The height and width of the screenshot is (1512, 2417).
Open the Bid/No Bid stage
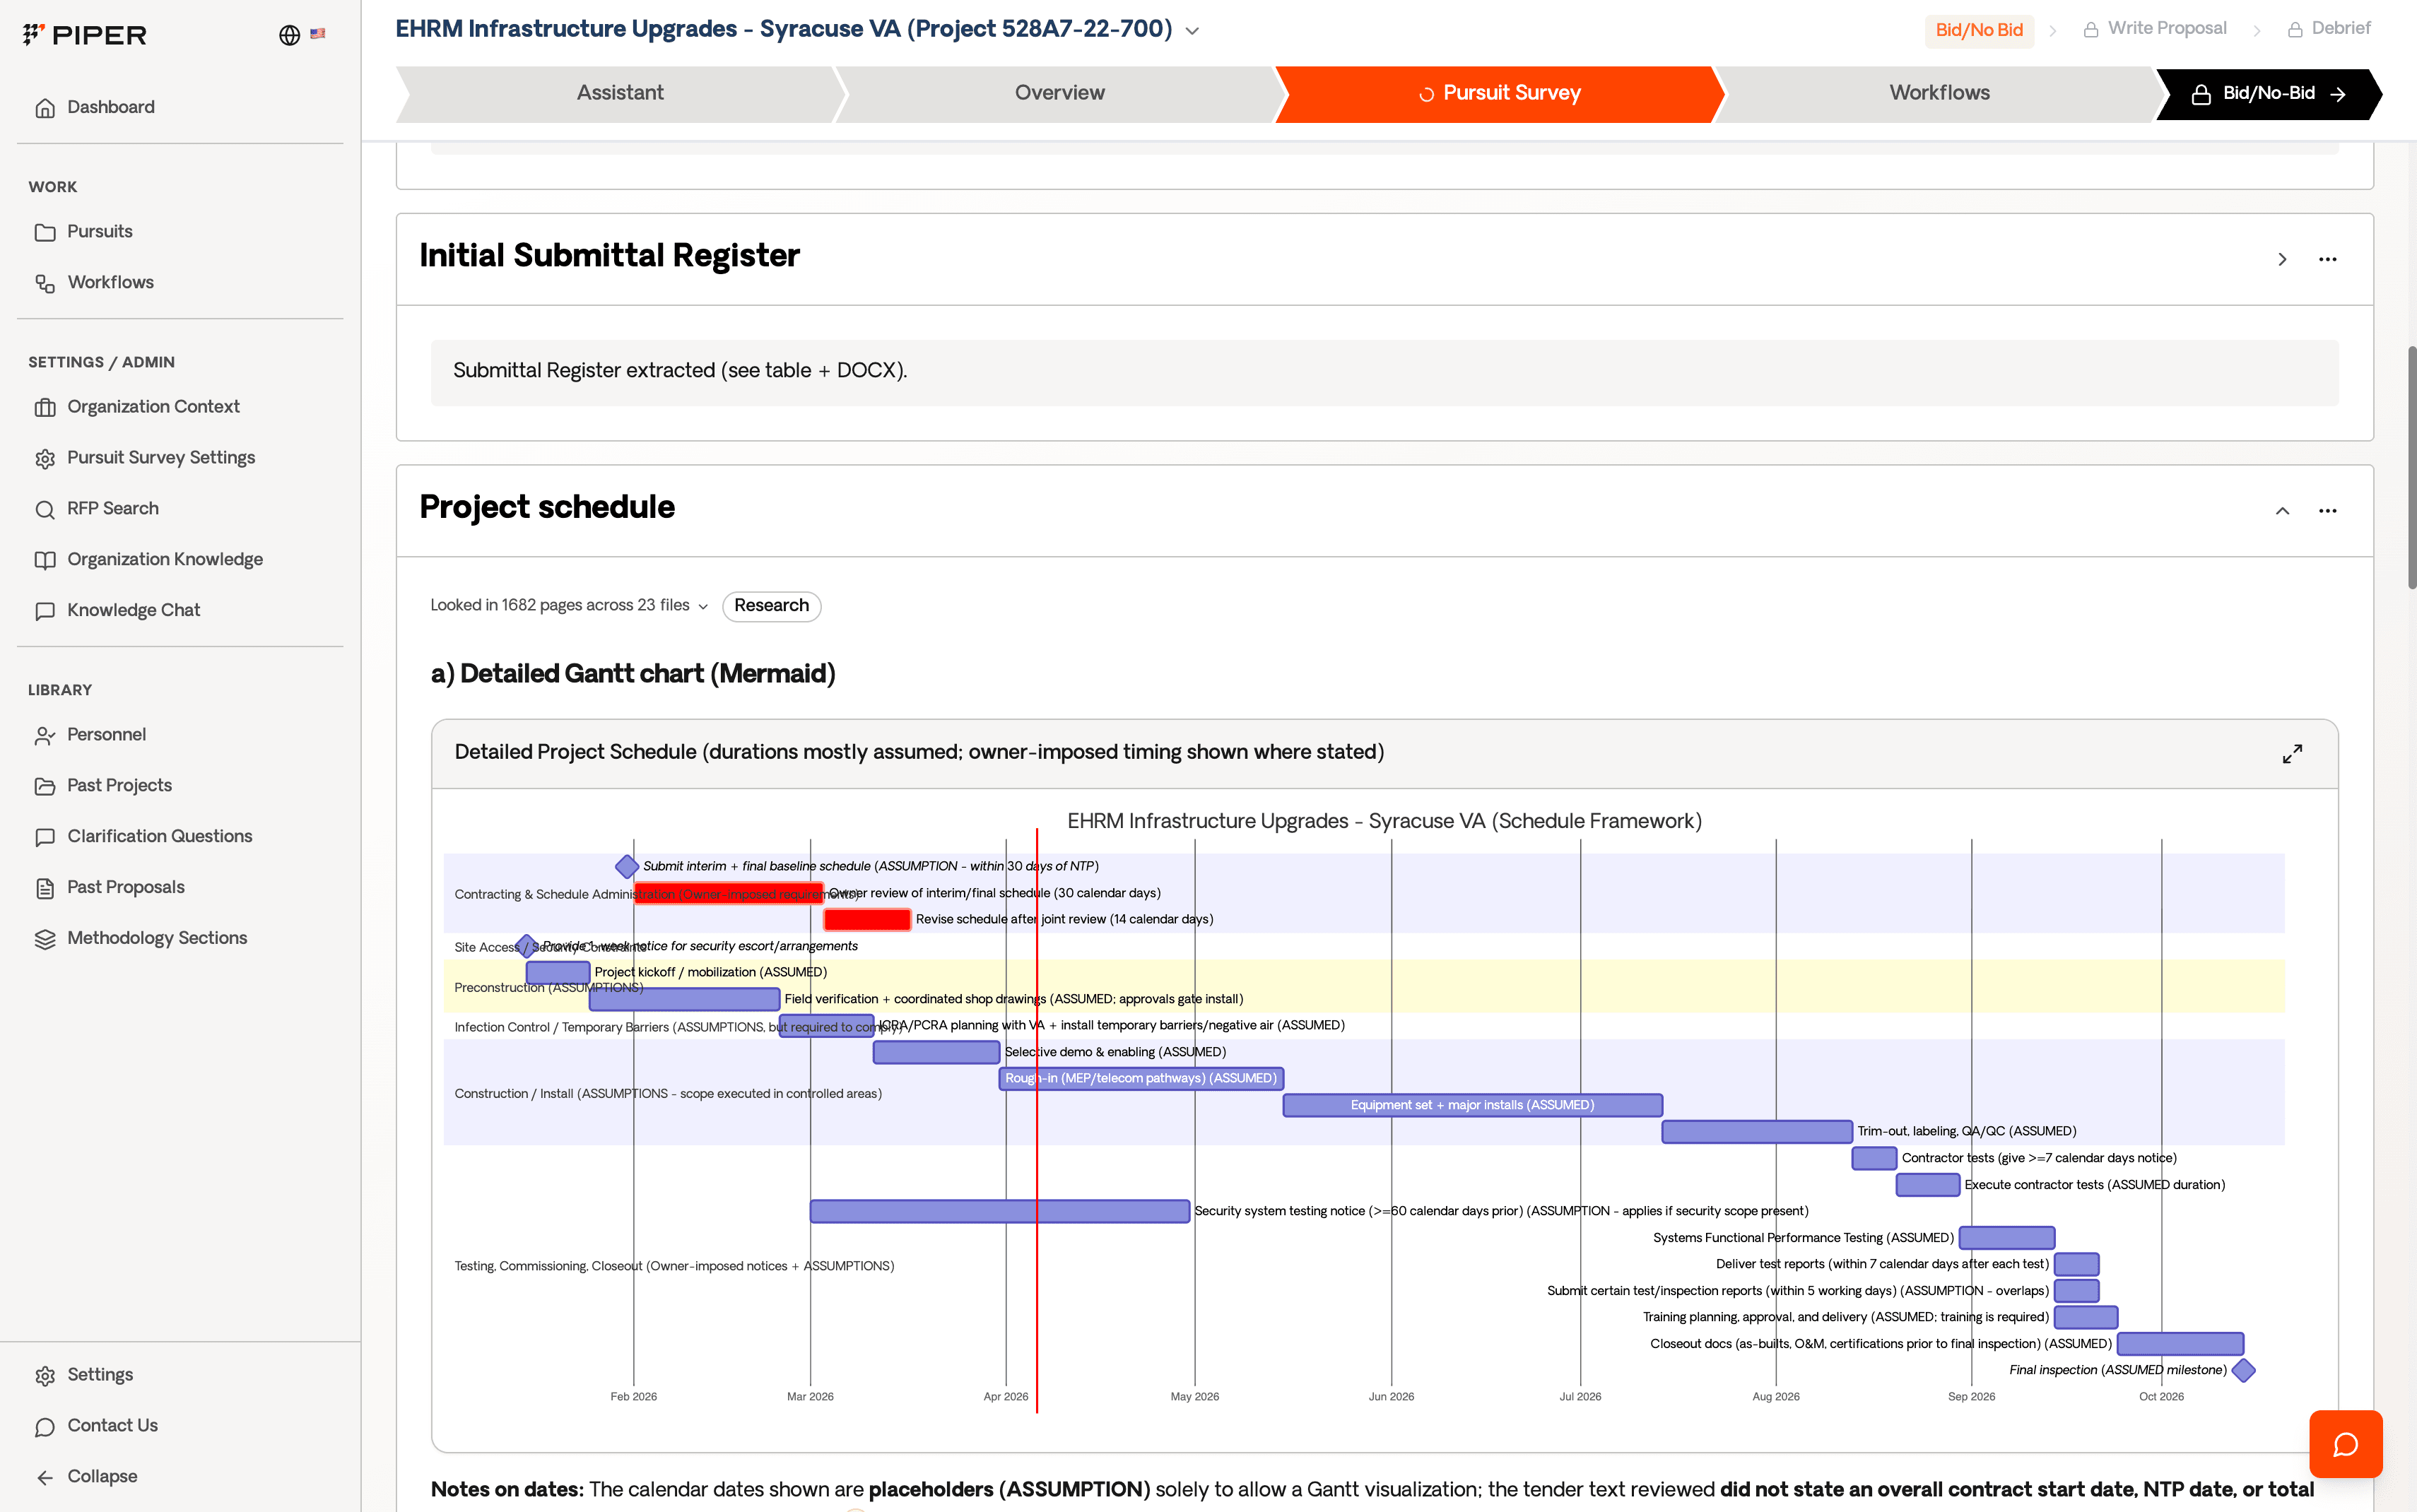coord(1979,30)
